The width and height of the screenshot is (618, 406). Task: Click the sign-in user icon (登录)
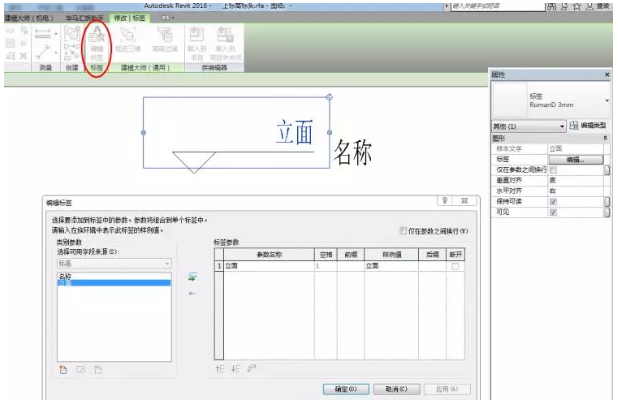[590, 6]
